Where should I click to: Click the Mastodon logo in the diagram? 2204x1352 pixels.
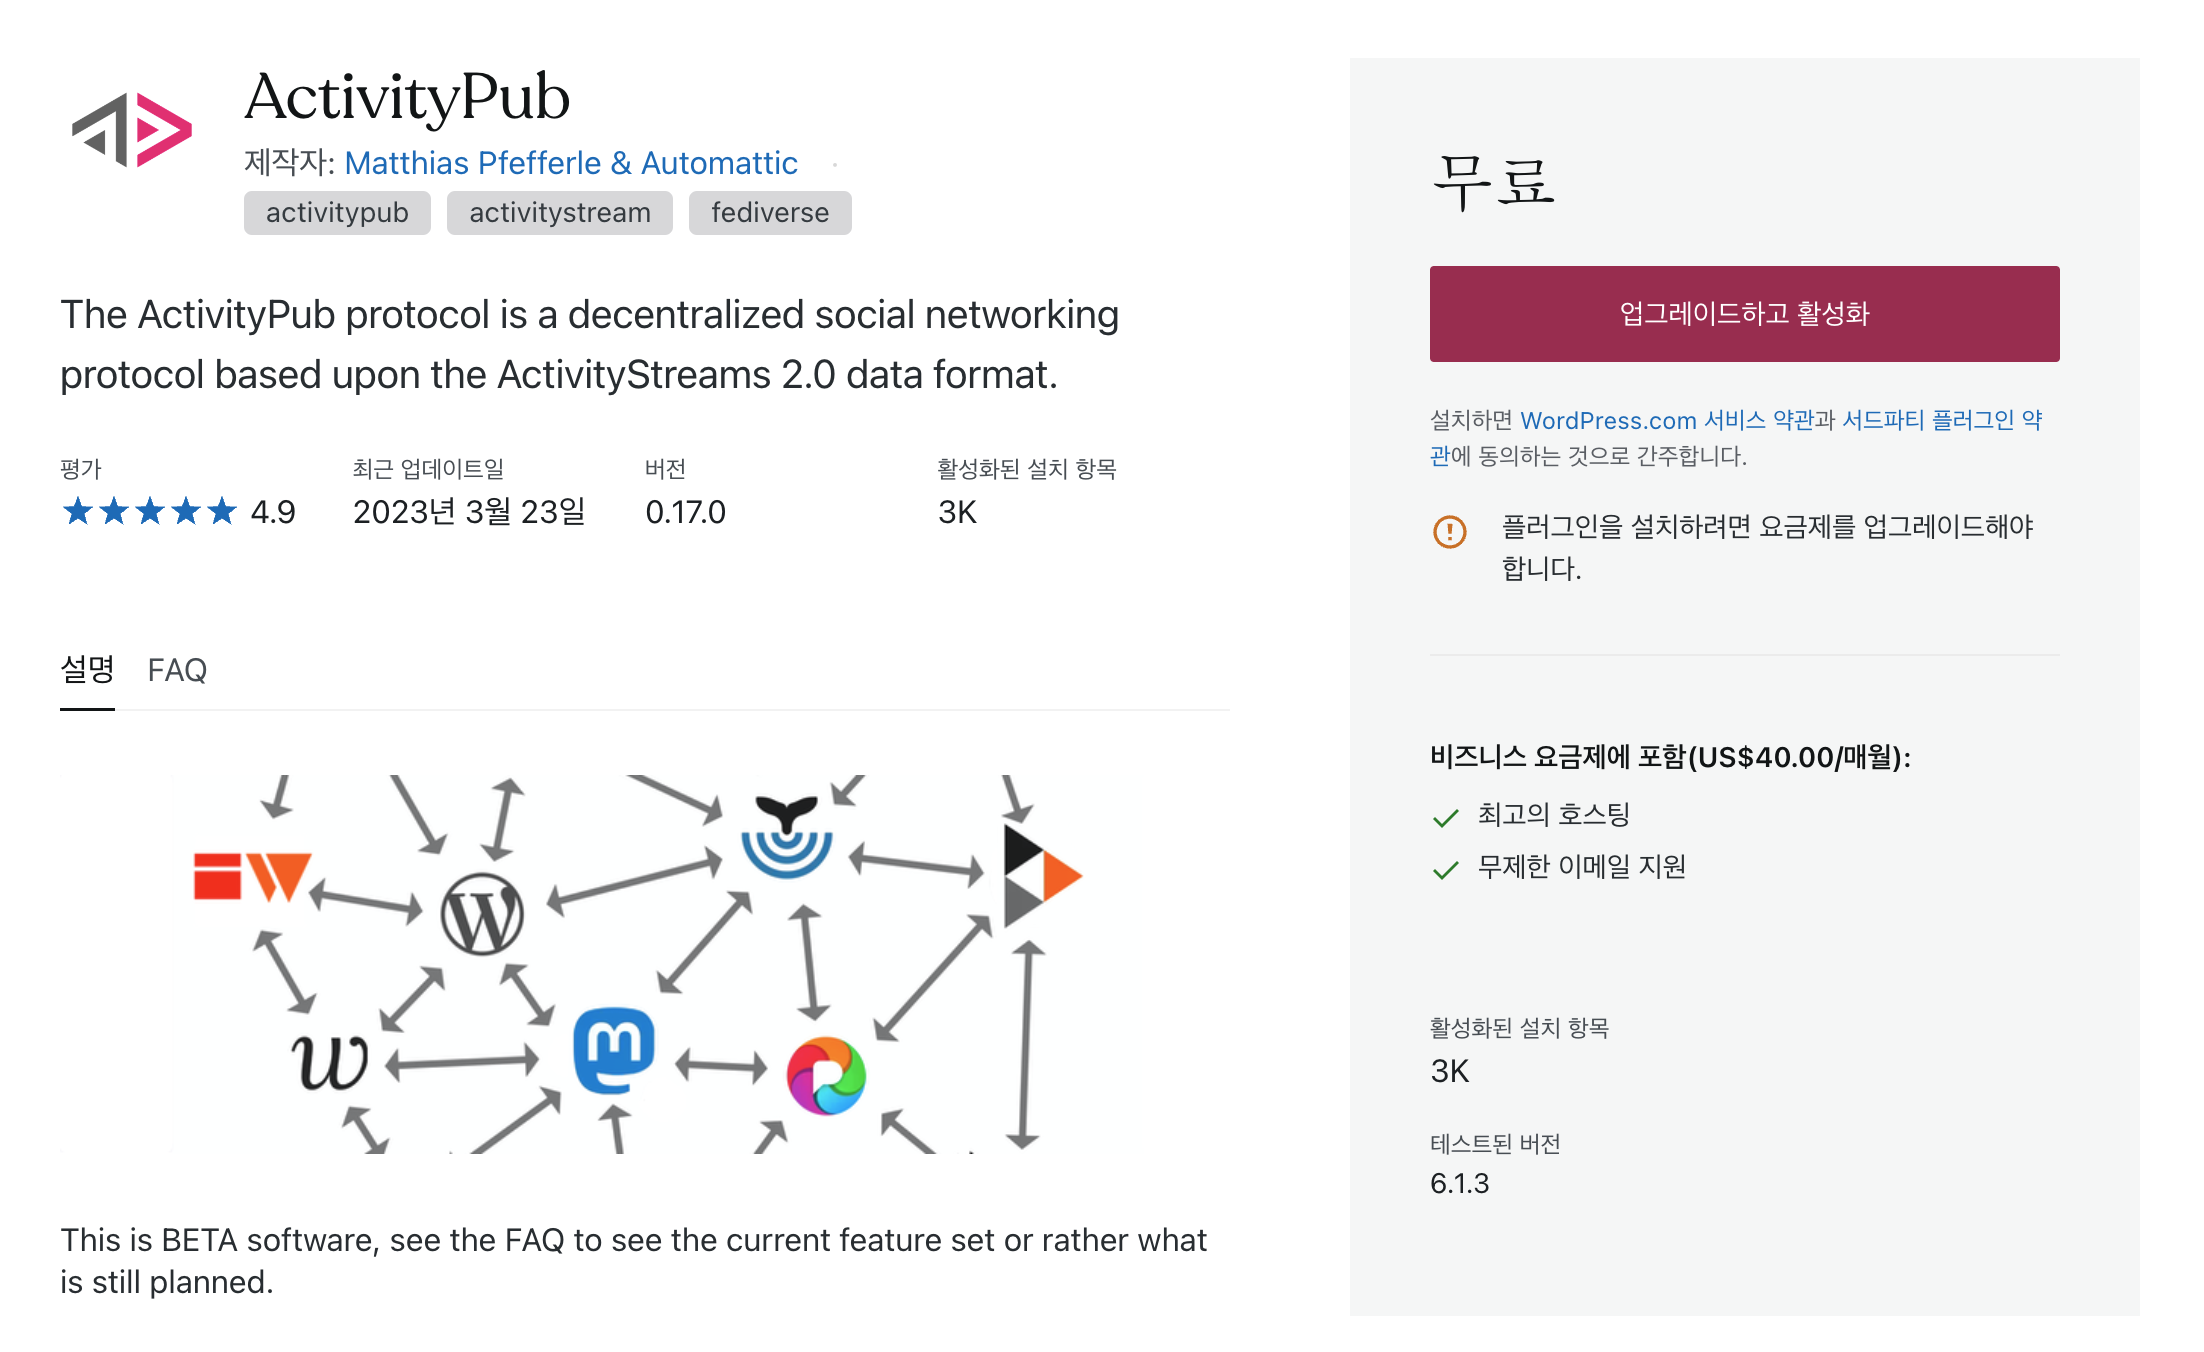[614, 1050]
